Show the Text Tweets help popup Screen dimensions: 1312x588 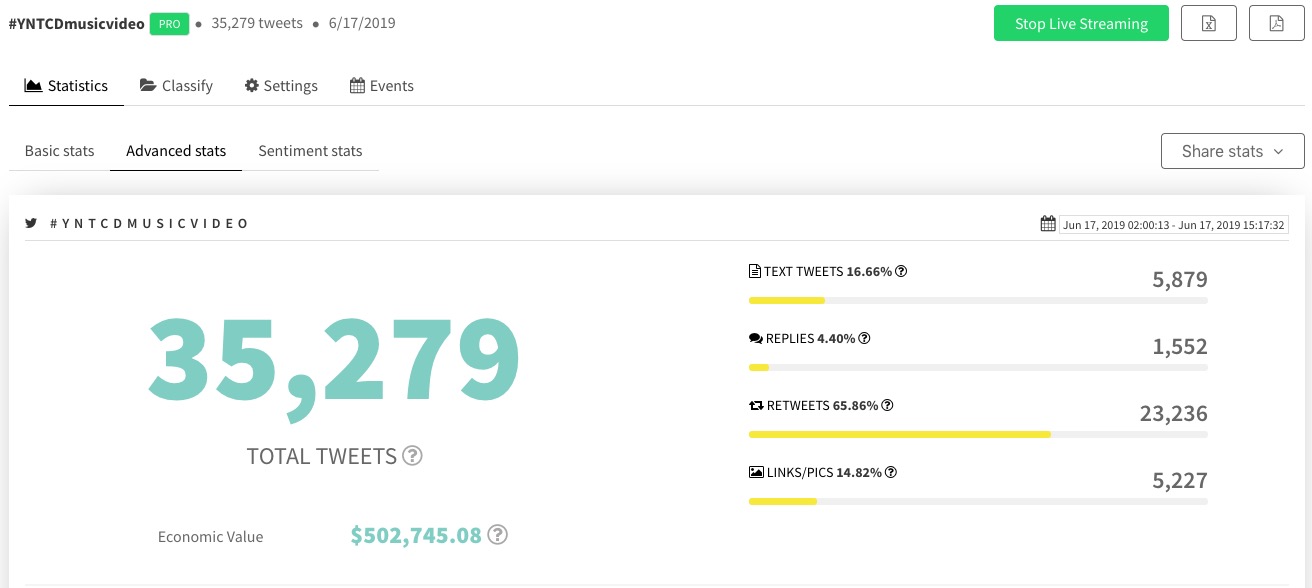click(x=901, y=270)
